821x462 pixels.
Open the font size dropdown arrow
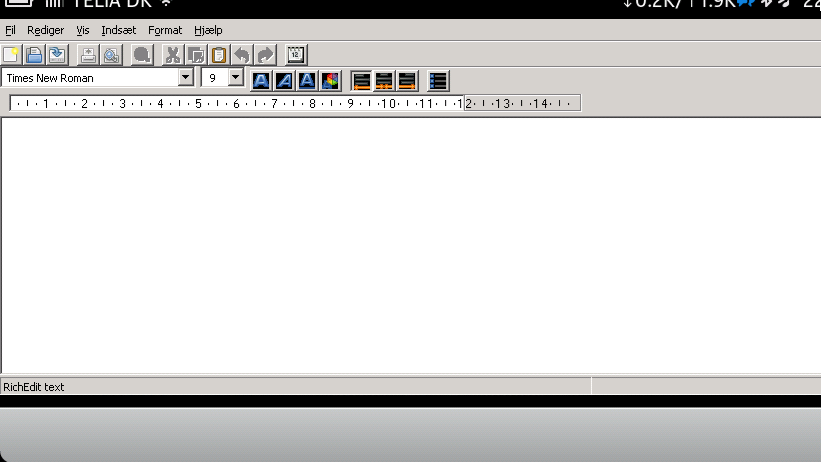(x=236, y=77)
